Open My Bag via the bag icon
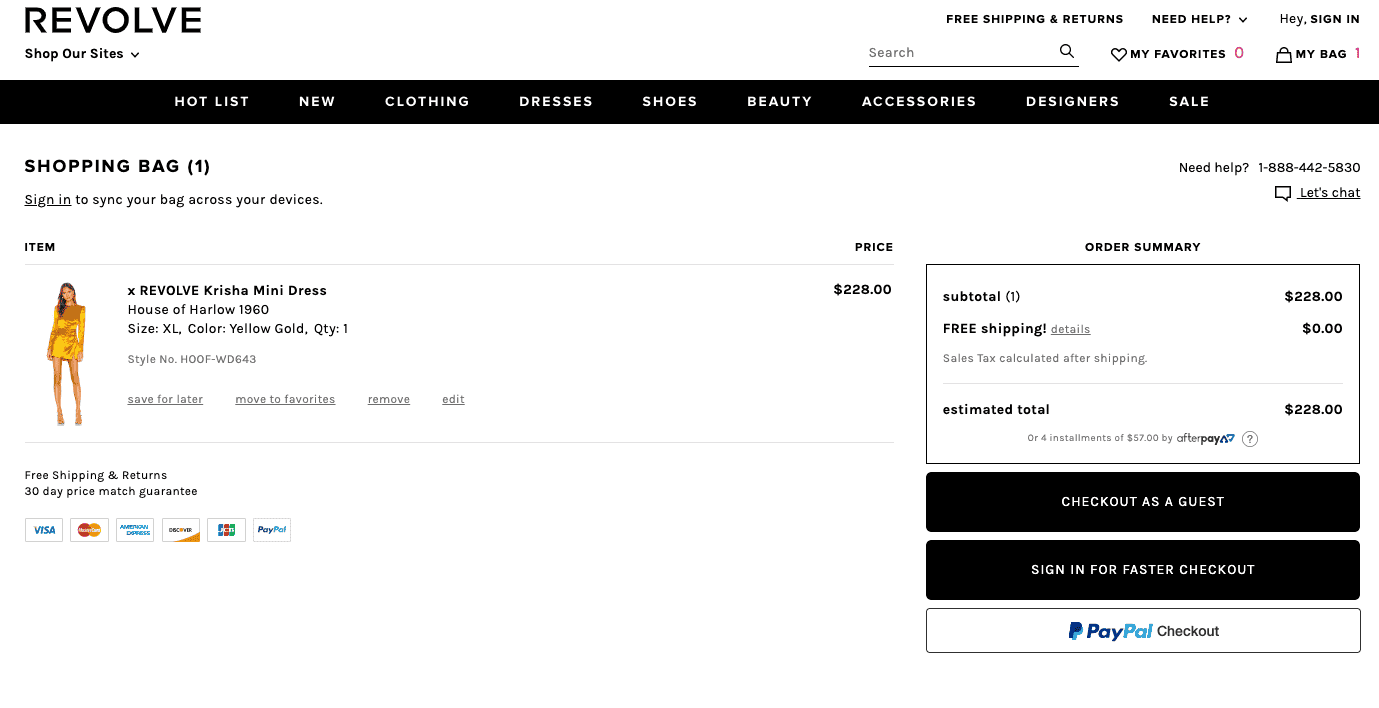The width and height of the screenshot is (1379, 708). pos(1283,54)
